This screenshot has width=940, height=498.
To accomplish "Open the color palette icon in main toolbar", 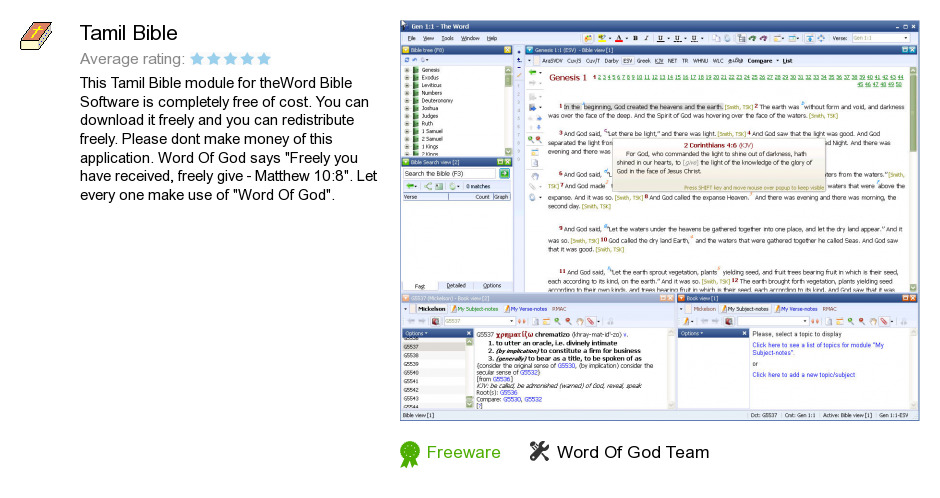I will (x=588, y=38).
